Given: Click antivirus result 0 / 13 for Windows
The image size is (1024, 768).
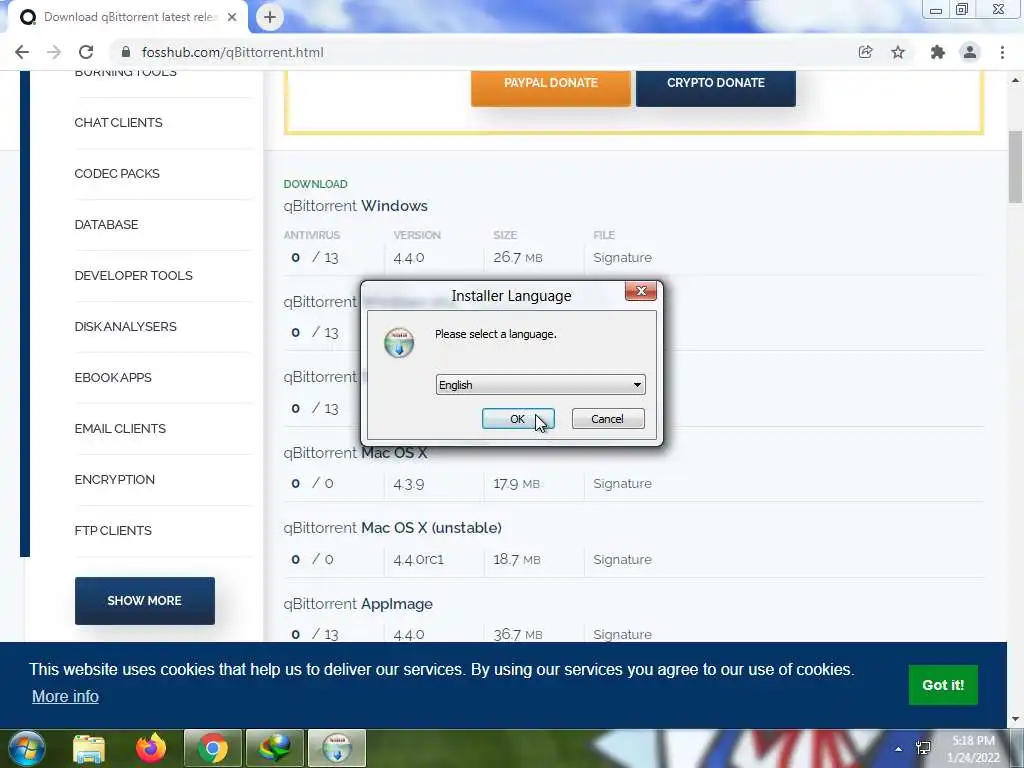Looking at the screenshot, I should click(315, 257).
